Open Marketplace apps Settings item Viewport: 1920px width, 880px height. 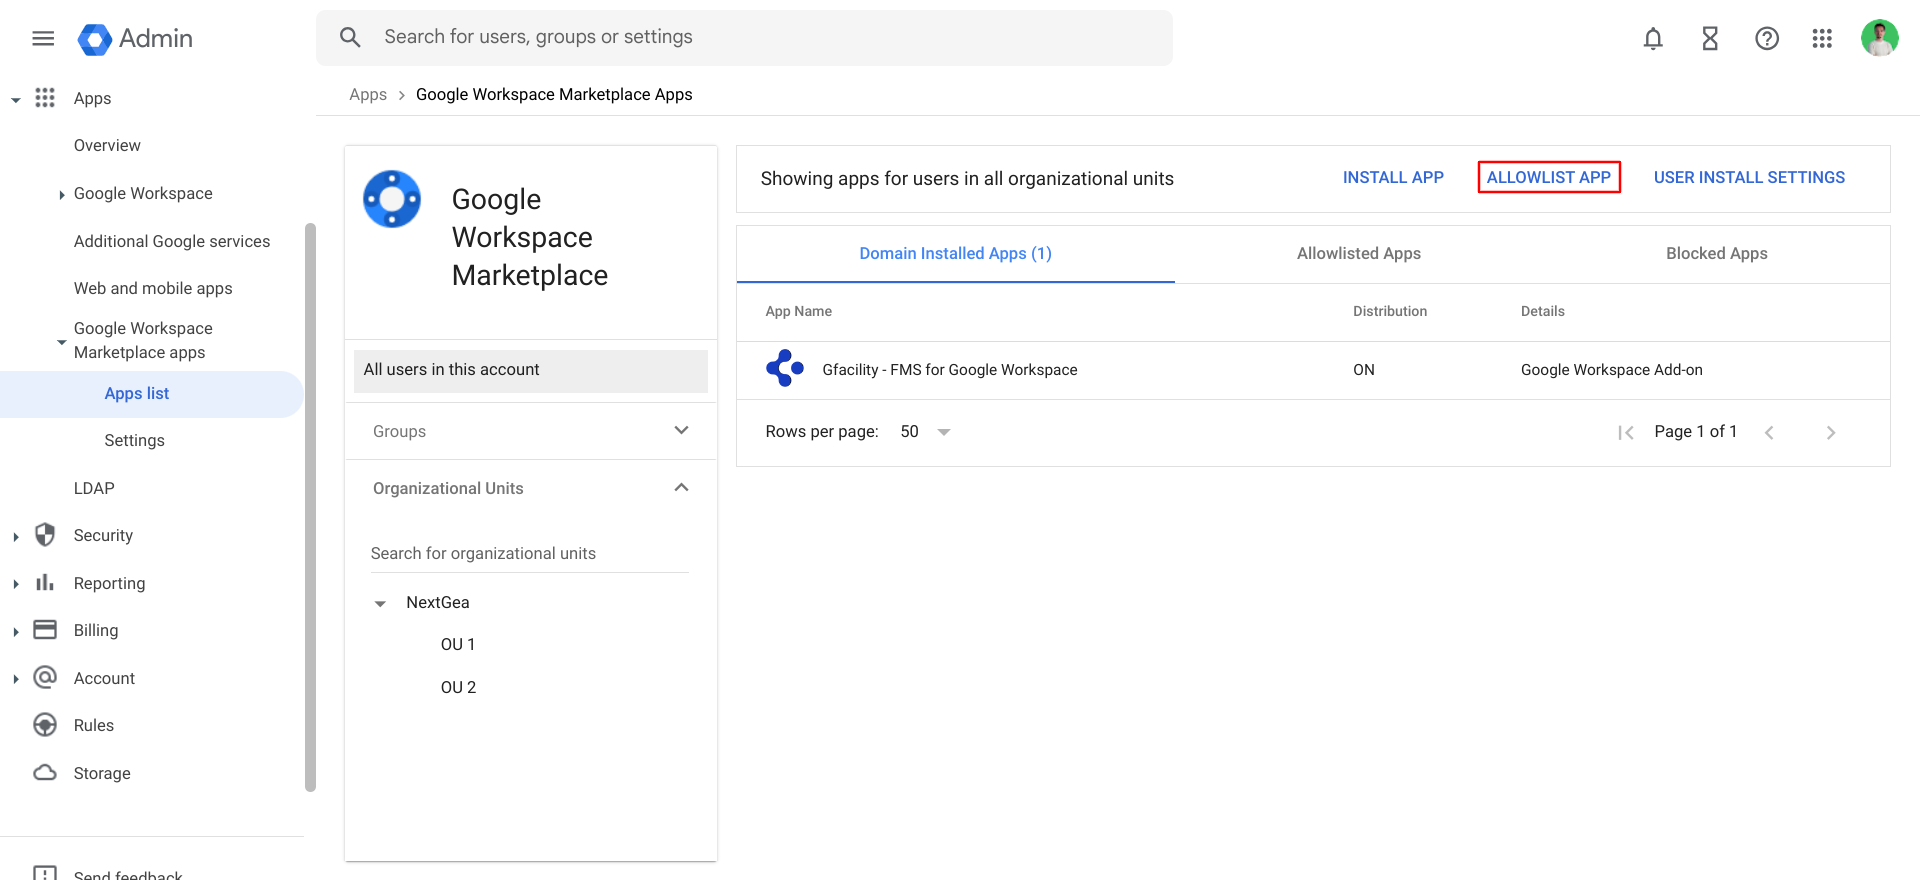point(134,440)
